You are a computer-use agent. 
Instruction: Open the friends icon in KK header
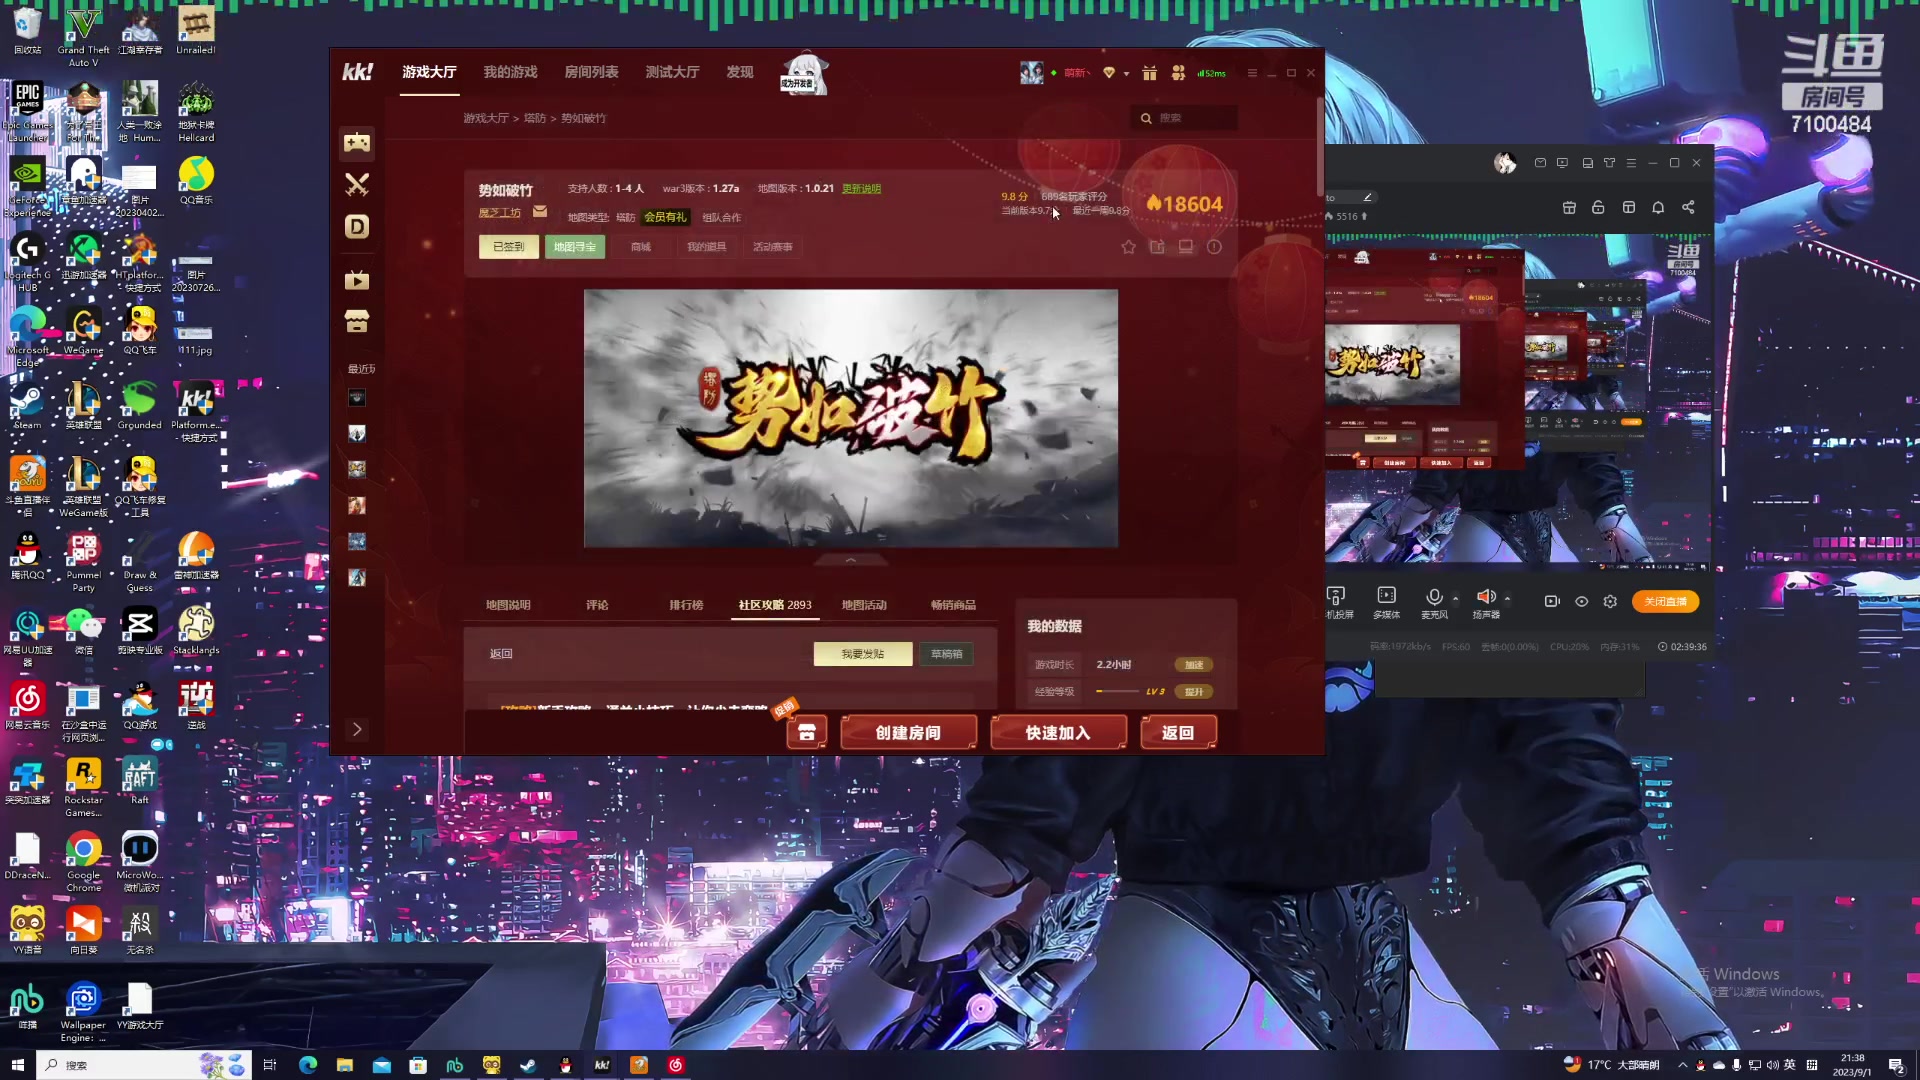click(x=1178, y=73)
